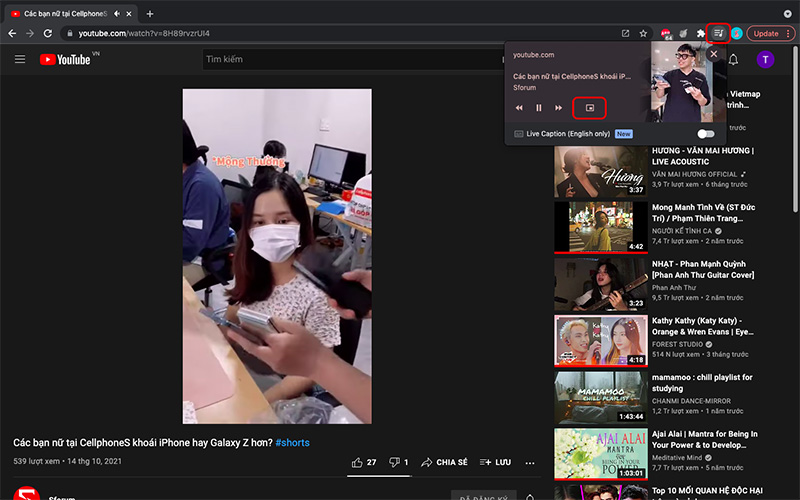Open the Chrome three-dot menu beside Update
The width and height of the screenshot is (800, 500).
[789, 34]
